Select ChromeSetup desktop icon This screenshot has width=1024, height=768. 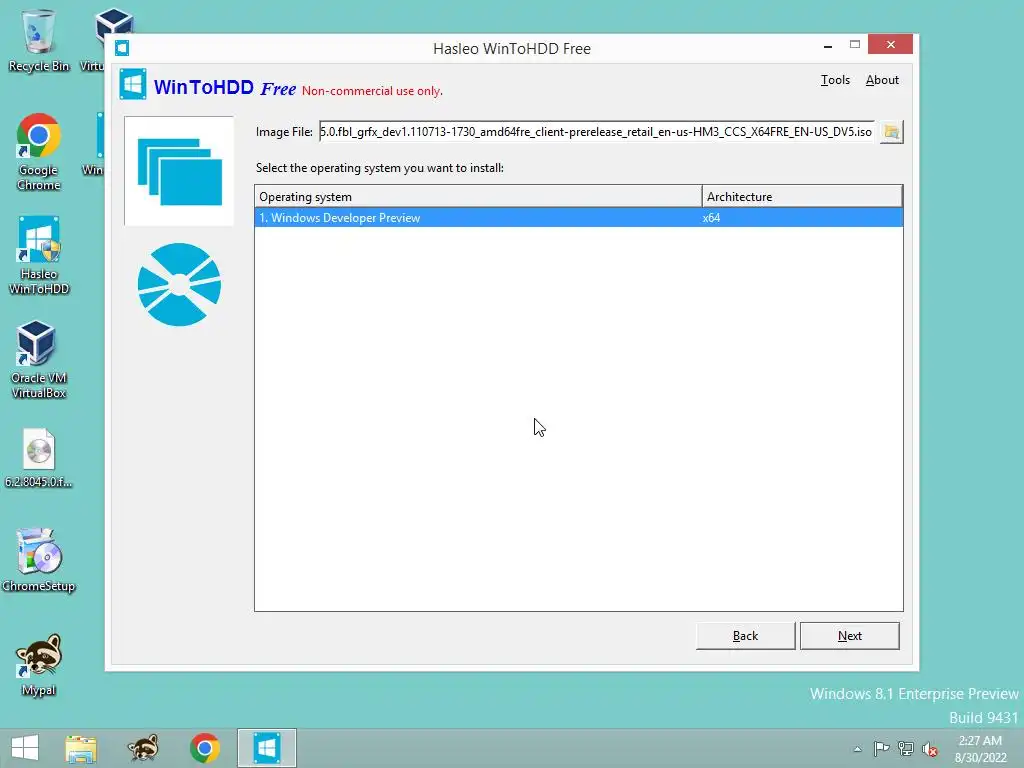click(x=39, y=560)
